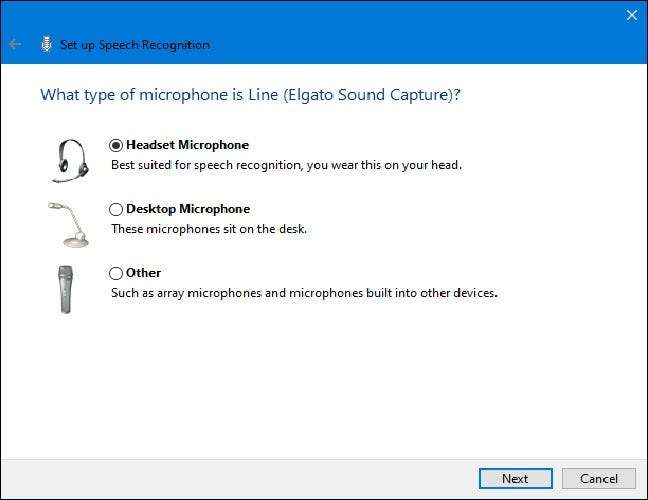
Task: Click the bold "Desktop Microphone" label text
Action: tap(188, 209)
